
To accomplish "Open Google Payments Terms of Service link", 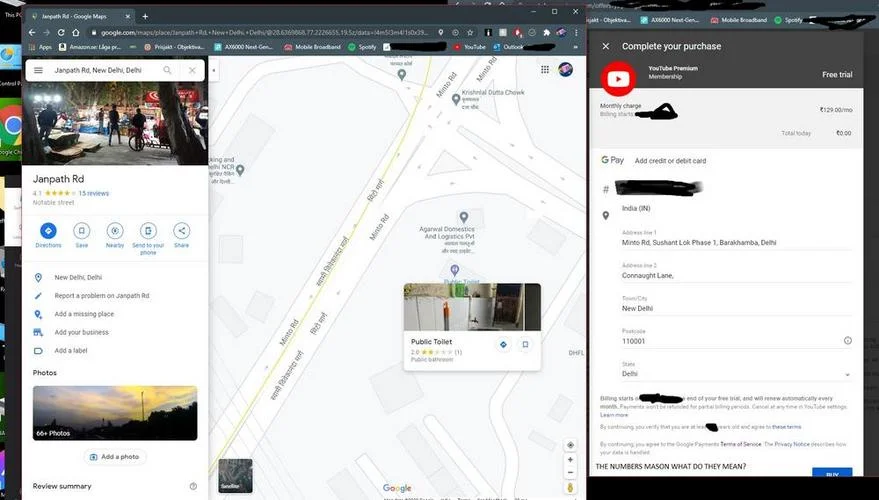I will pos(741,444).
